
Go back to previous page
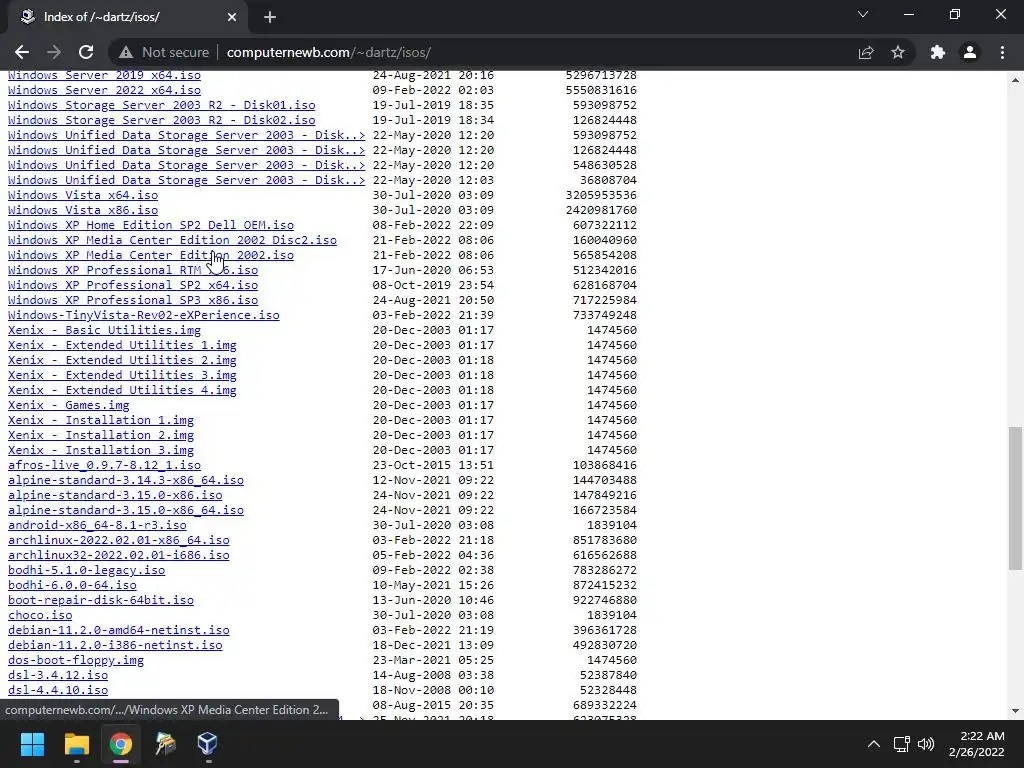point(22,52)
